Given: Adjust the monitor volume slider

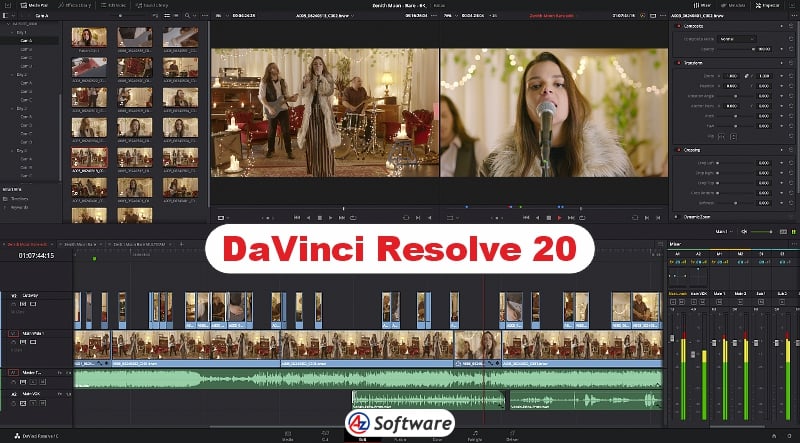Looking at the screenshot, I should click(x=762, y=232).
